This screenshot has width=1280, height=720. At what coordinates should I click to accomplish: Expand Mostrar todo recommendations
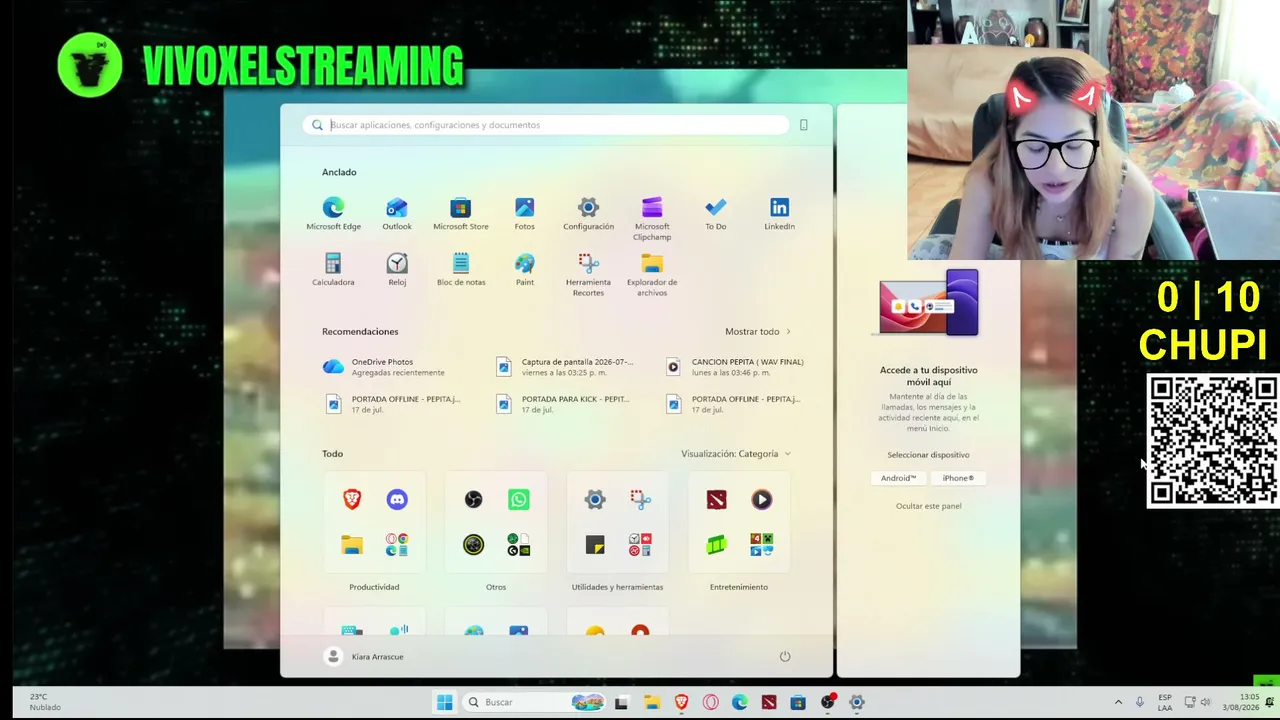coord(758,331)
